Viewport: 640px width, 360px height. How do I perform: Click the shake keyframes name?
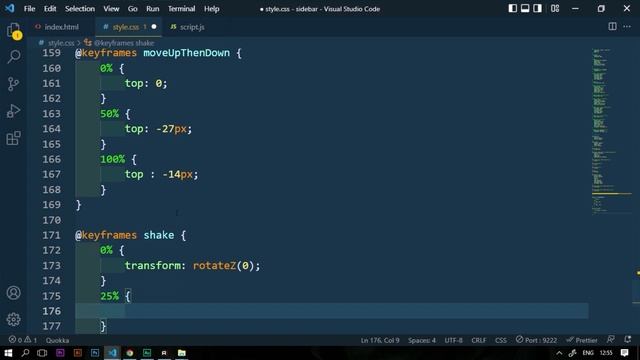(159, 235)
